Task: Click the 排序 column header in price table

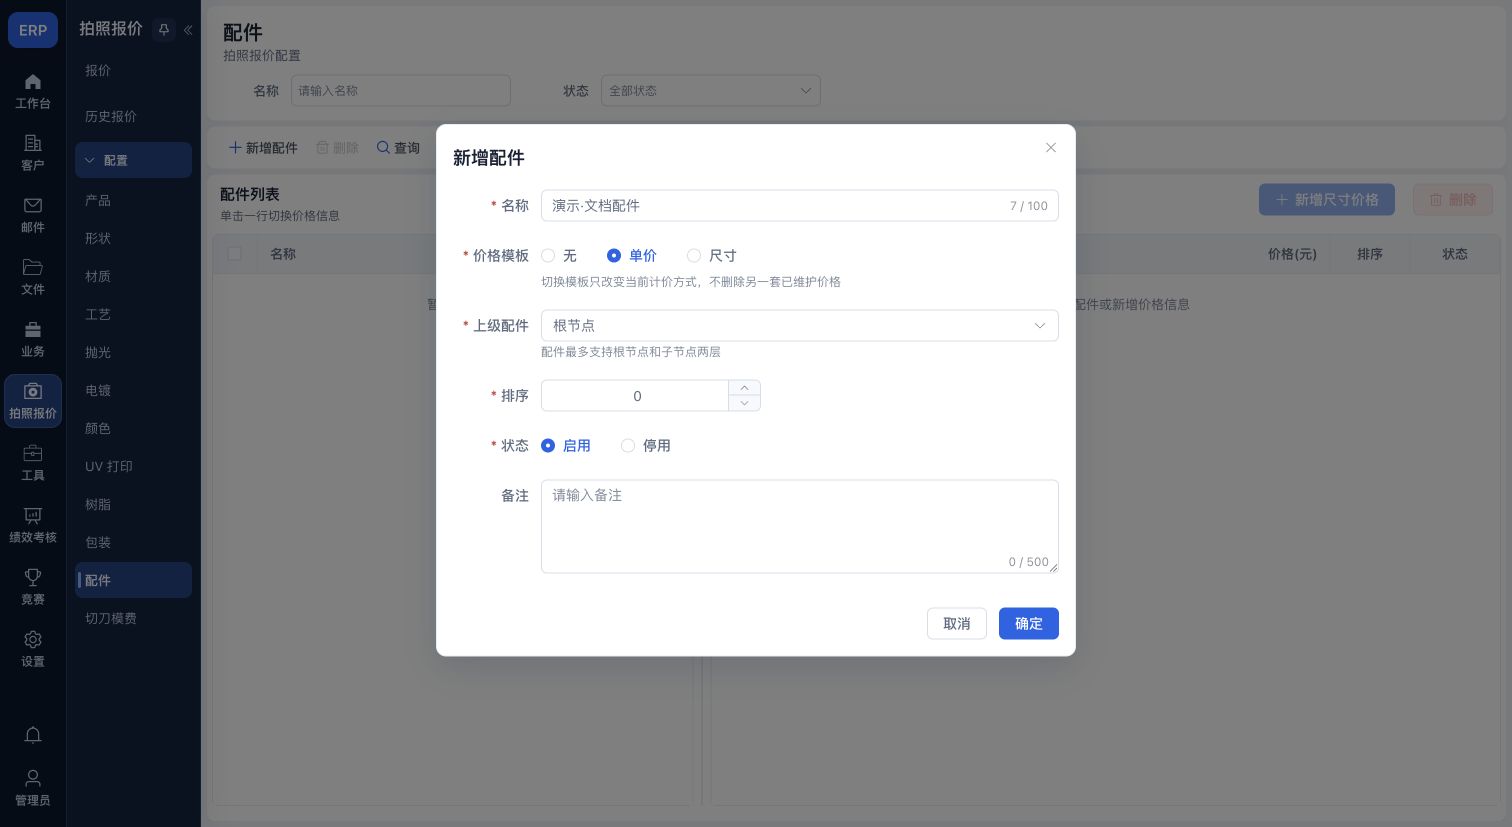Action: (x=1370, y=254)
